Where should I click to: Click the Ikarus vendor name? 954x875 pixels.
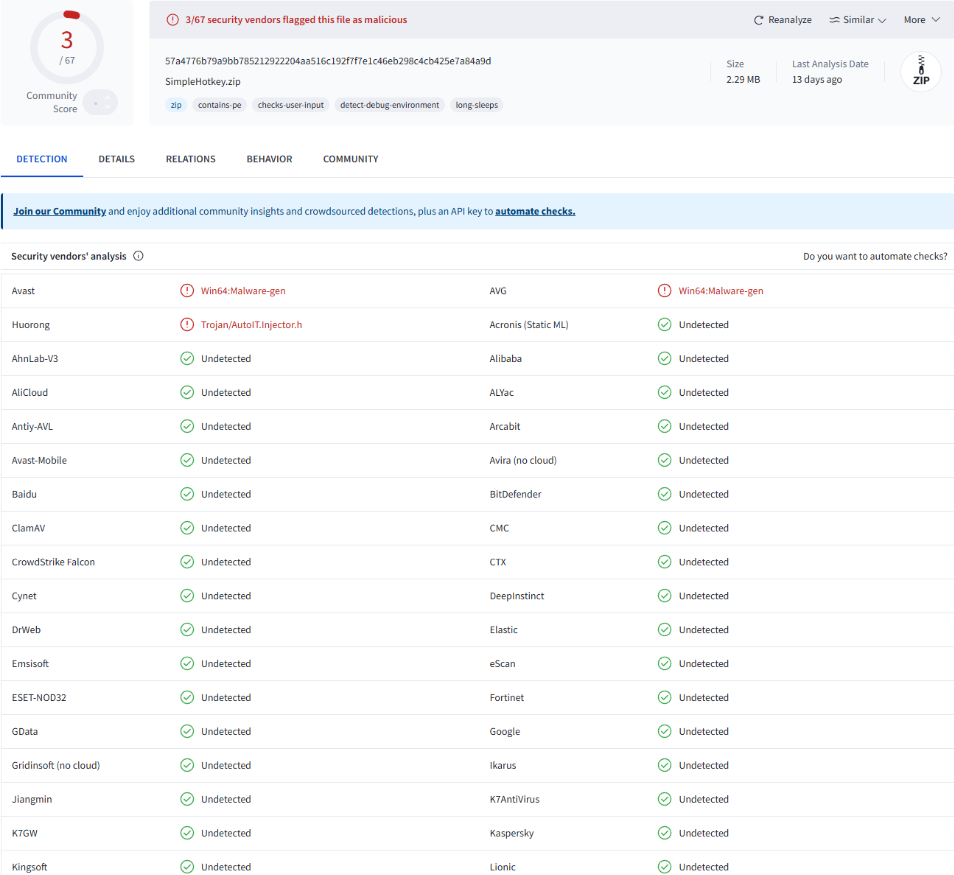(503, 765)
